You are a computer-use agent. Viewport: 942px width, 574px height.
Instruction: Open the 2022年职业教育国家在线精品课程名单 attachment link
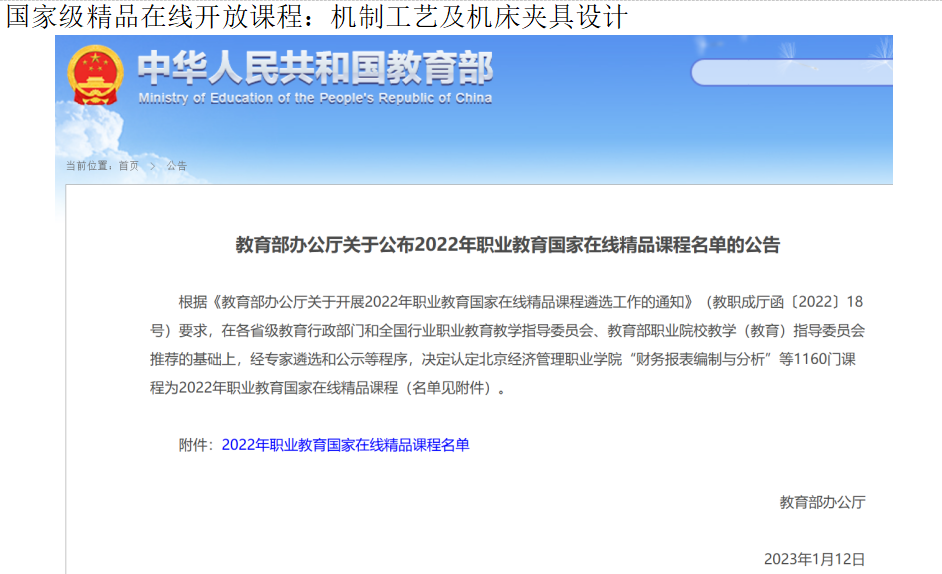click(x=345, y=445)
